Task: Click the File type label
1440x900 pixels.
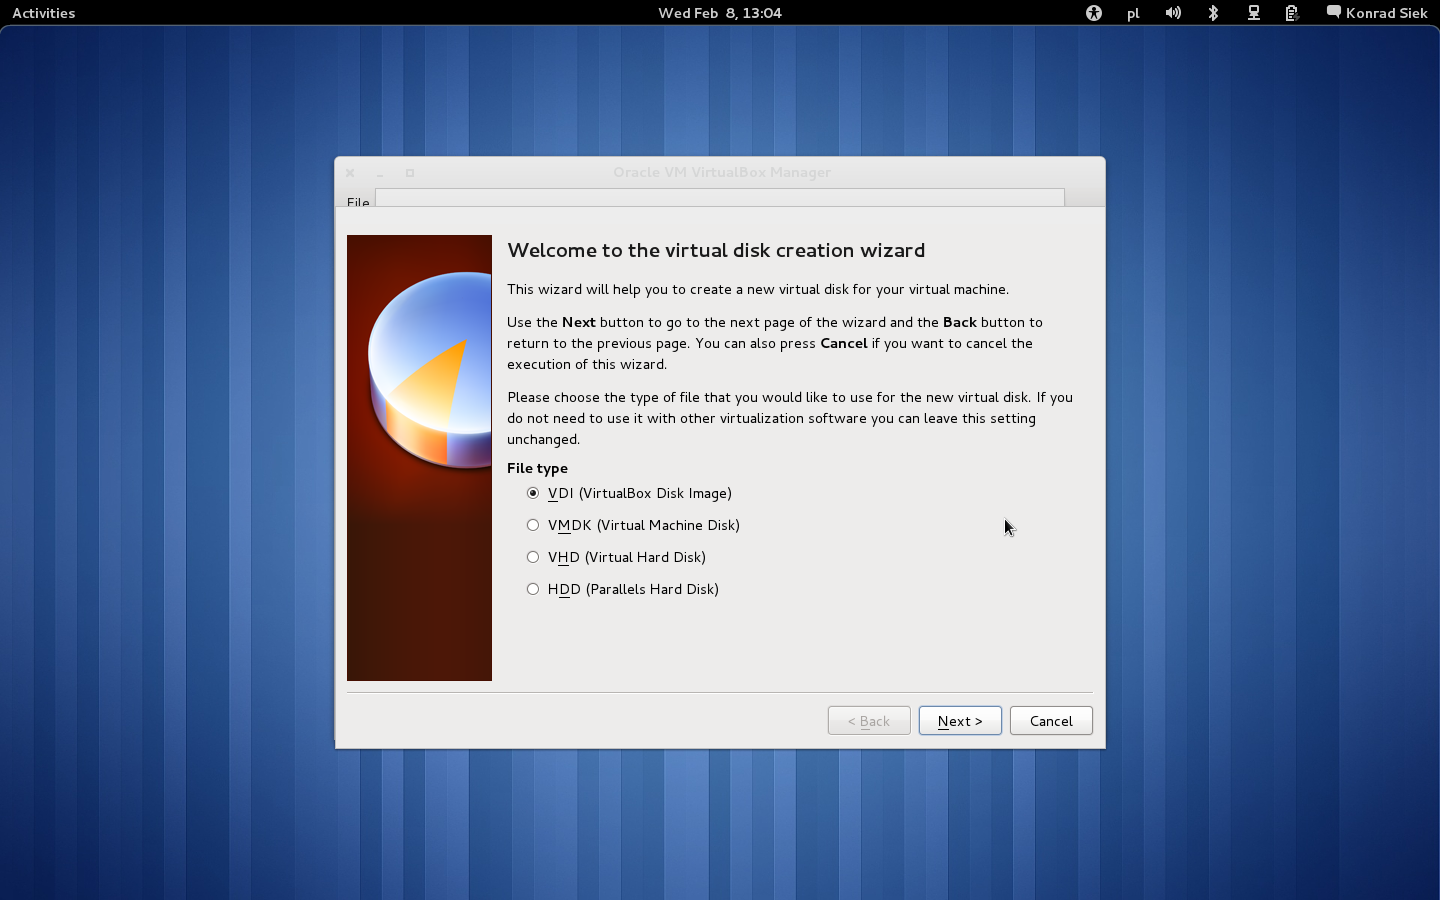Action: 537,468
